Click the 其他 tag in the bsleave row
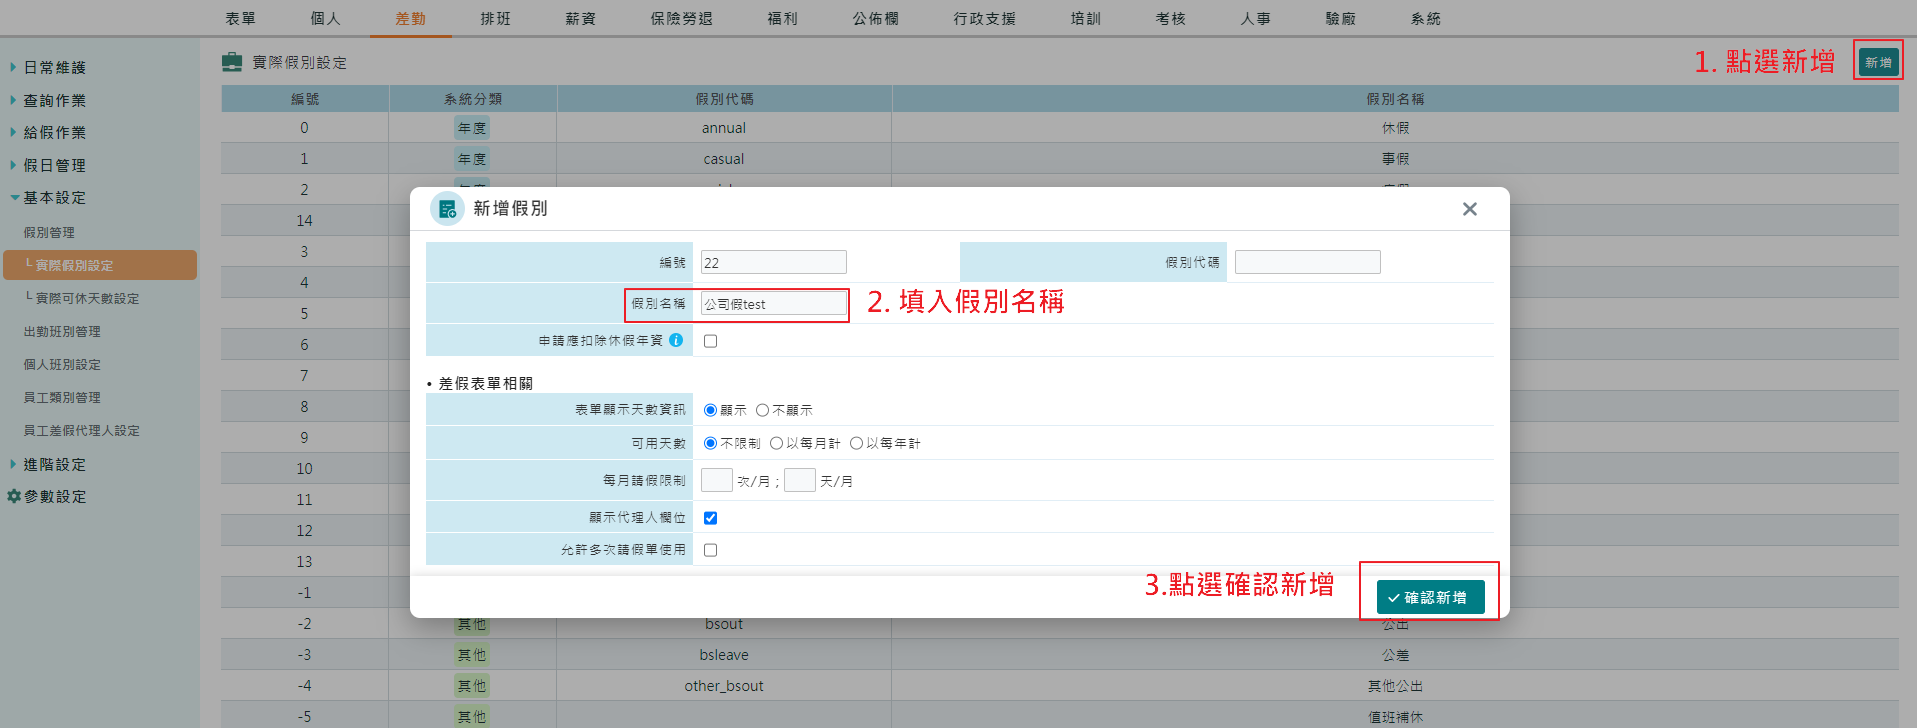 pos(472,655)
